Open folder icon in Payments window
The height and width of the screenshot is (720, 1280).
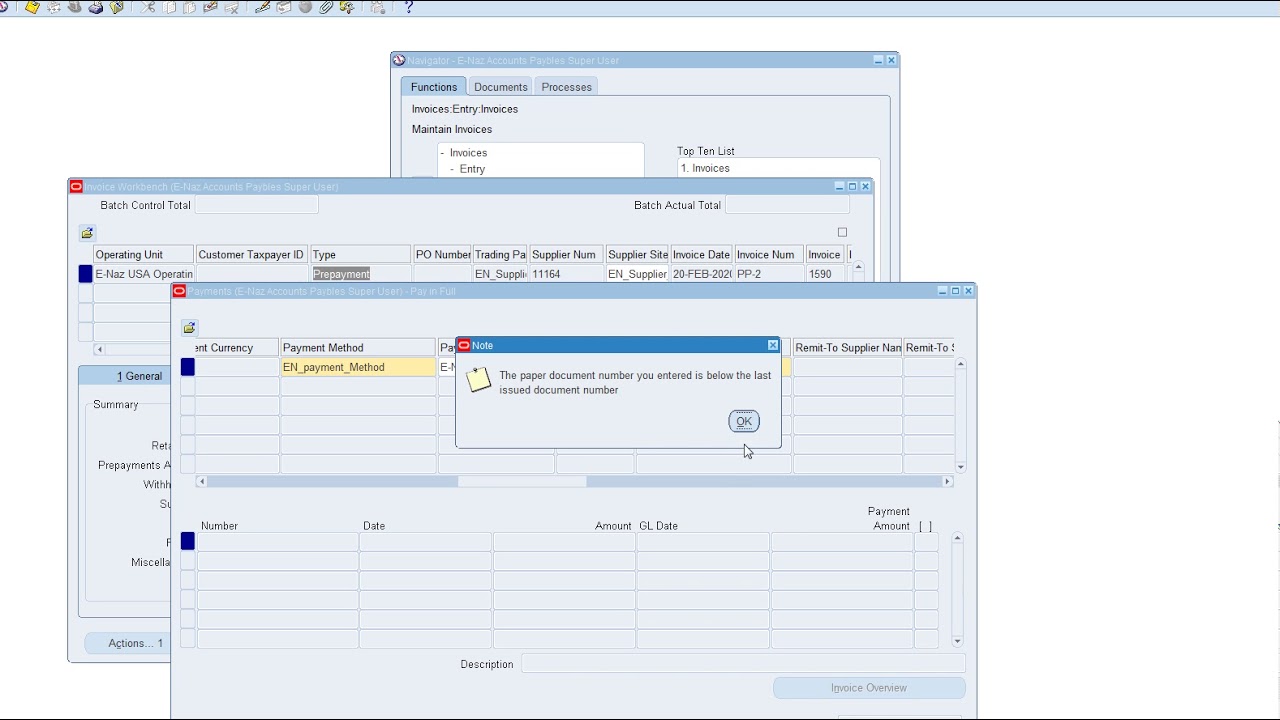tap(189, 328)
